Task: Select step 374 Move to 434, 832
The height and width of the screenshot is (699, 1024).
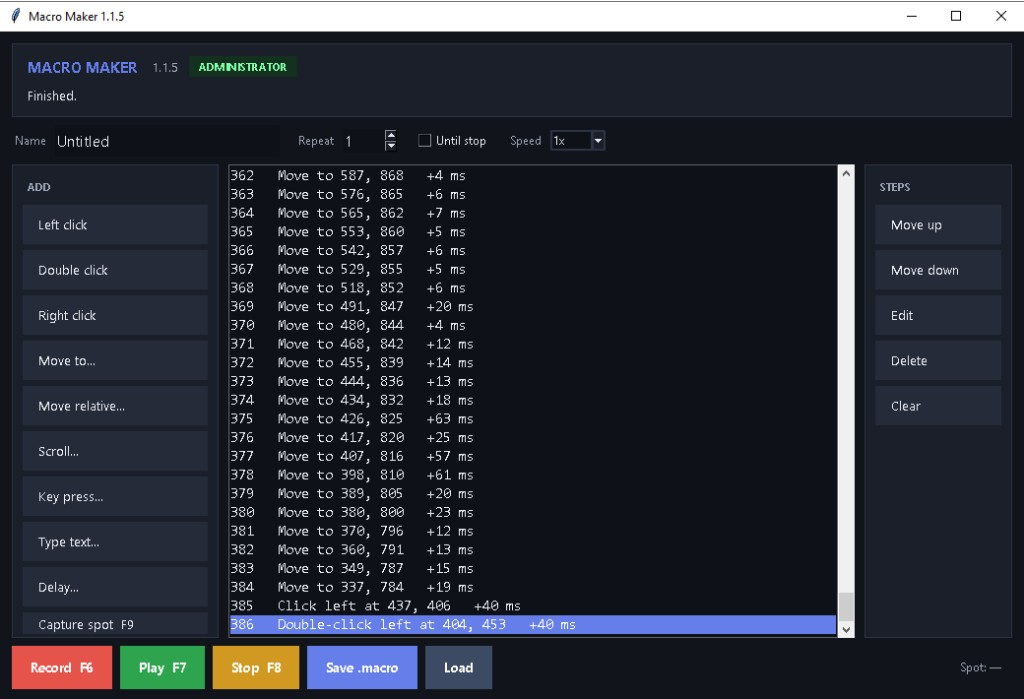Action: pos(533,400)
